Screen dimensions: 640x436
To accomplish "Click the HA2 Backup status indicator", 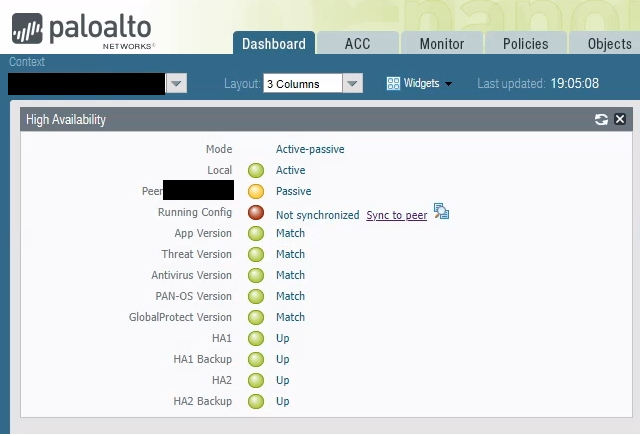I will 256,402.
